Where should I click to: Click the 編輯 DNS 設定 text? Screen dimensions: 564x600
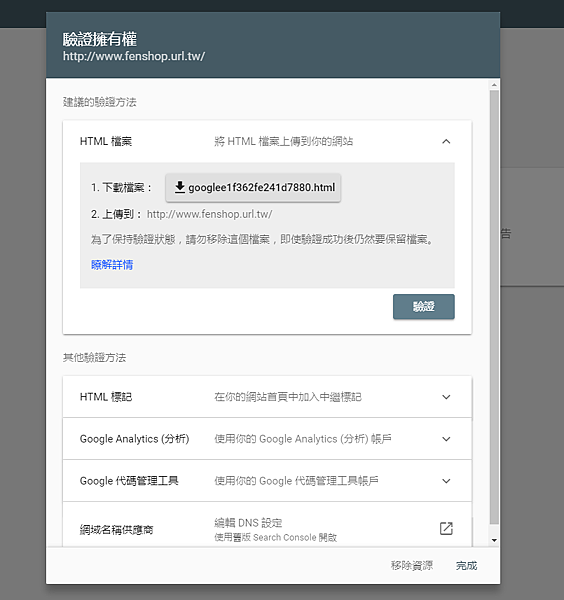click(248, 523)
